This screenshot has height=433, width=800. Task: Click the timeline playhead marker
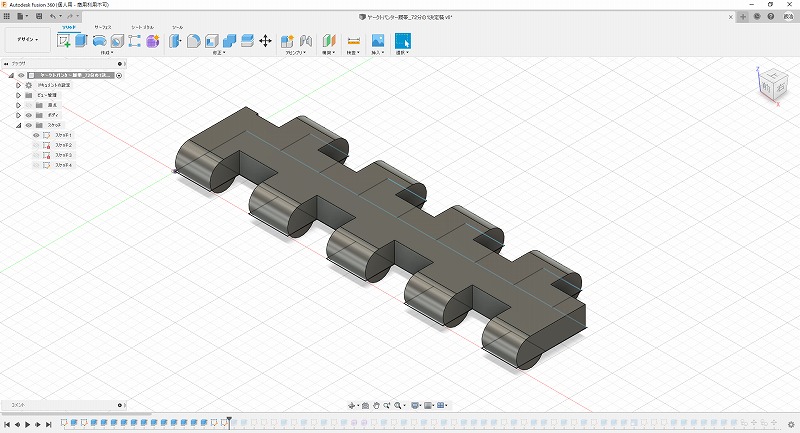pyautogui.click(x=229, y=421)
